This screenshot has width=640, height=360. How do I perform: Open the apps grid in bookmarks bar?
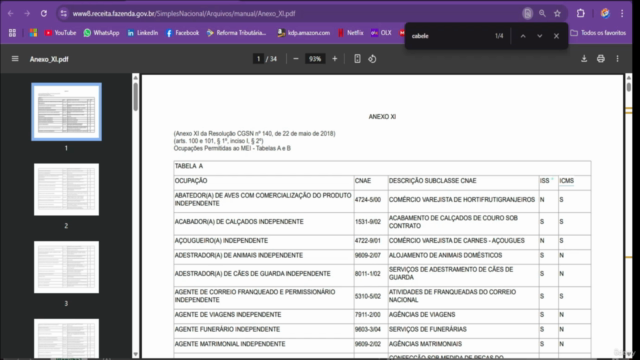tap(12, 33)
